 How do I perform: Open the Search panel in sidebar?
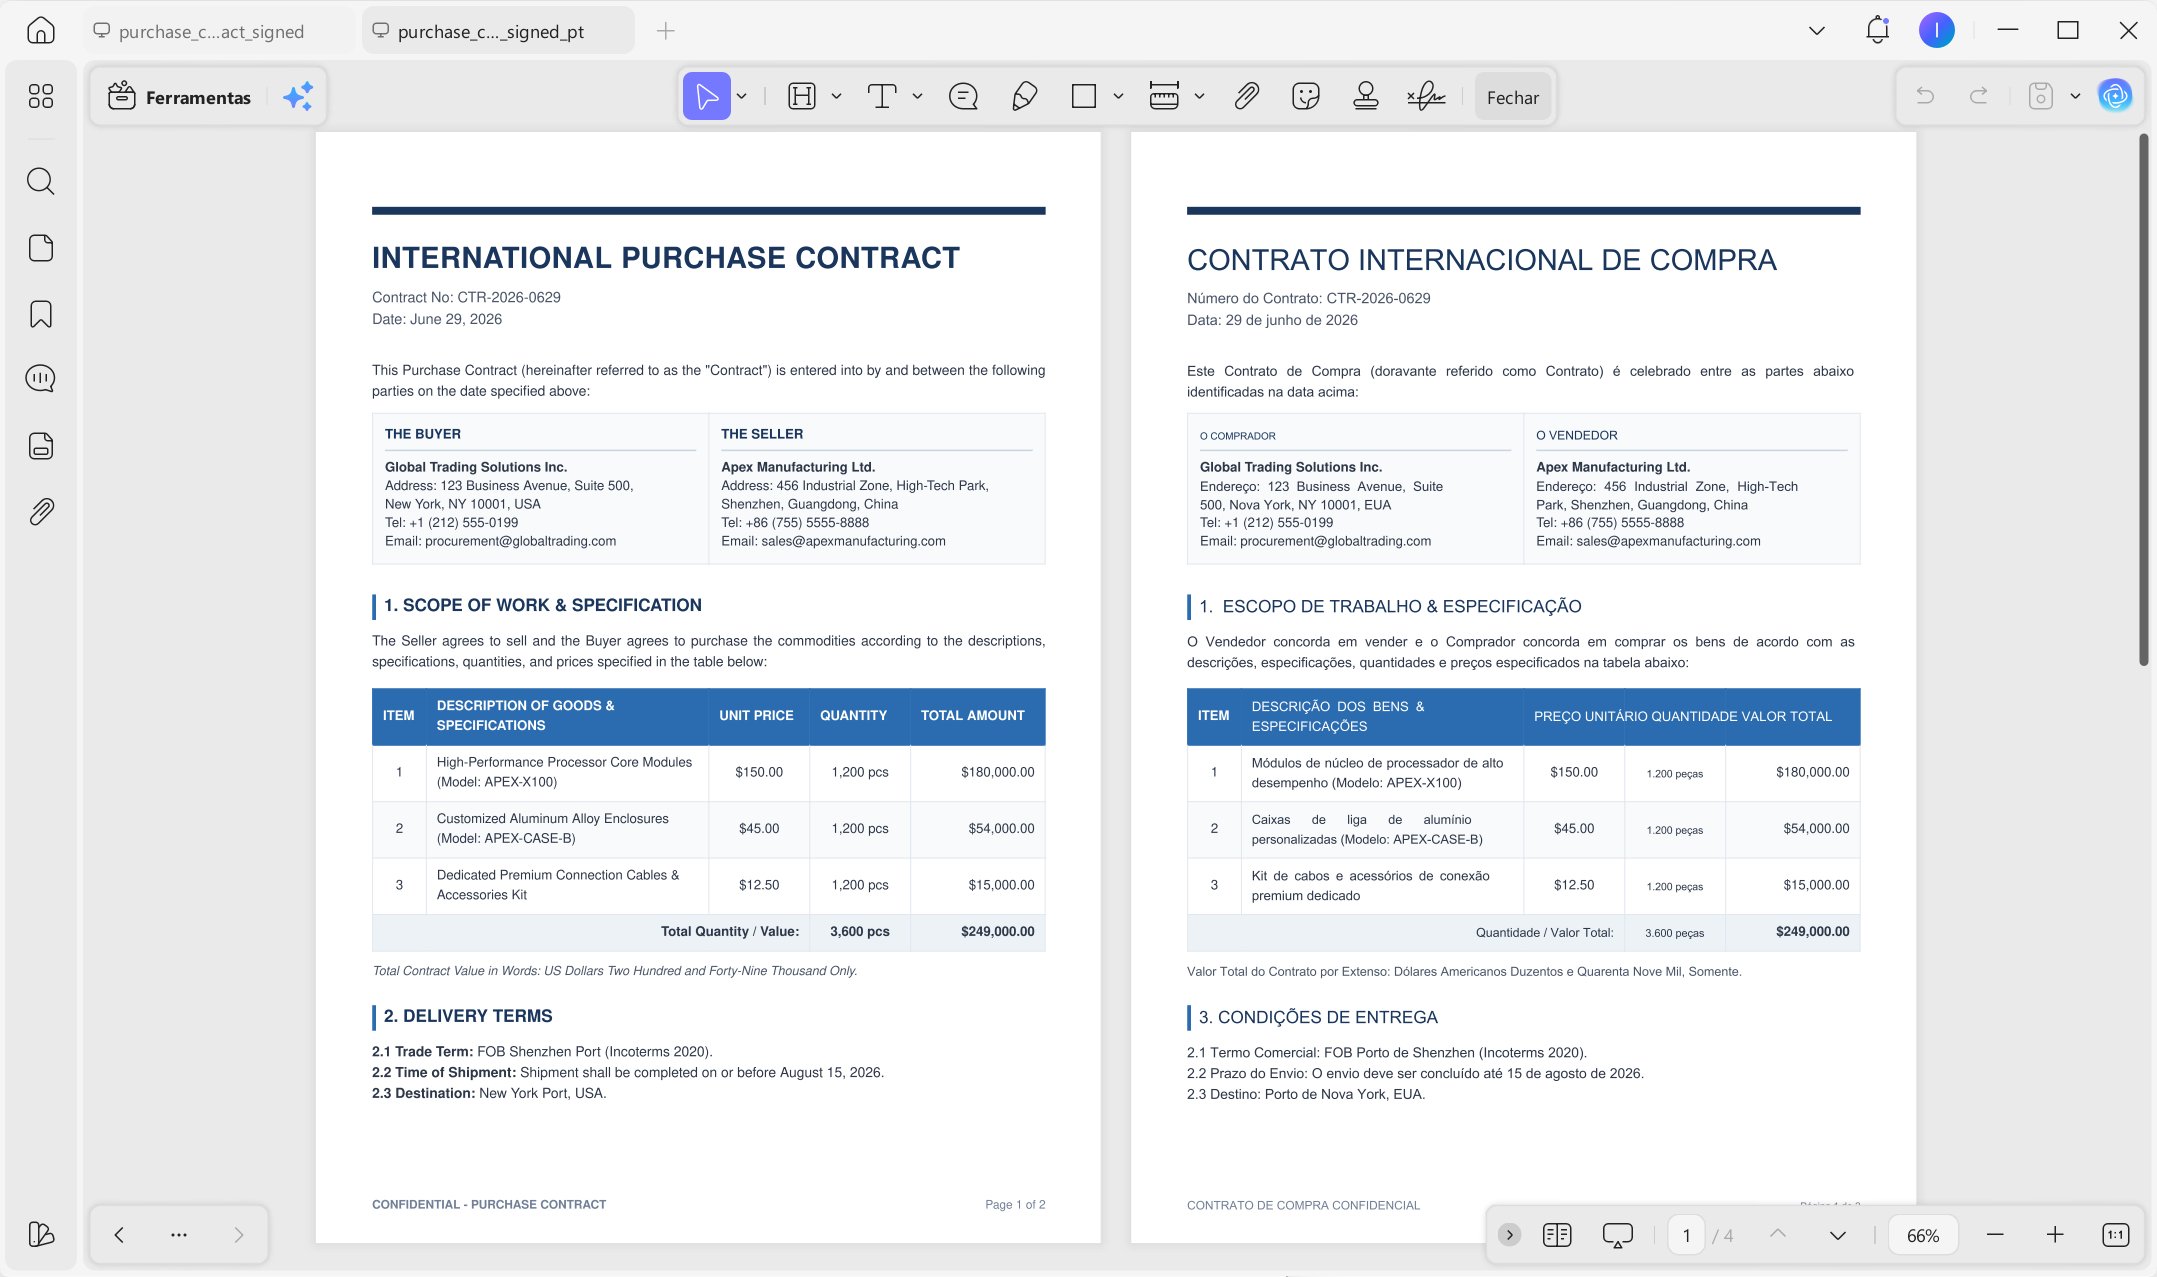point(40,181)
